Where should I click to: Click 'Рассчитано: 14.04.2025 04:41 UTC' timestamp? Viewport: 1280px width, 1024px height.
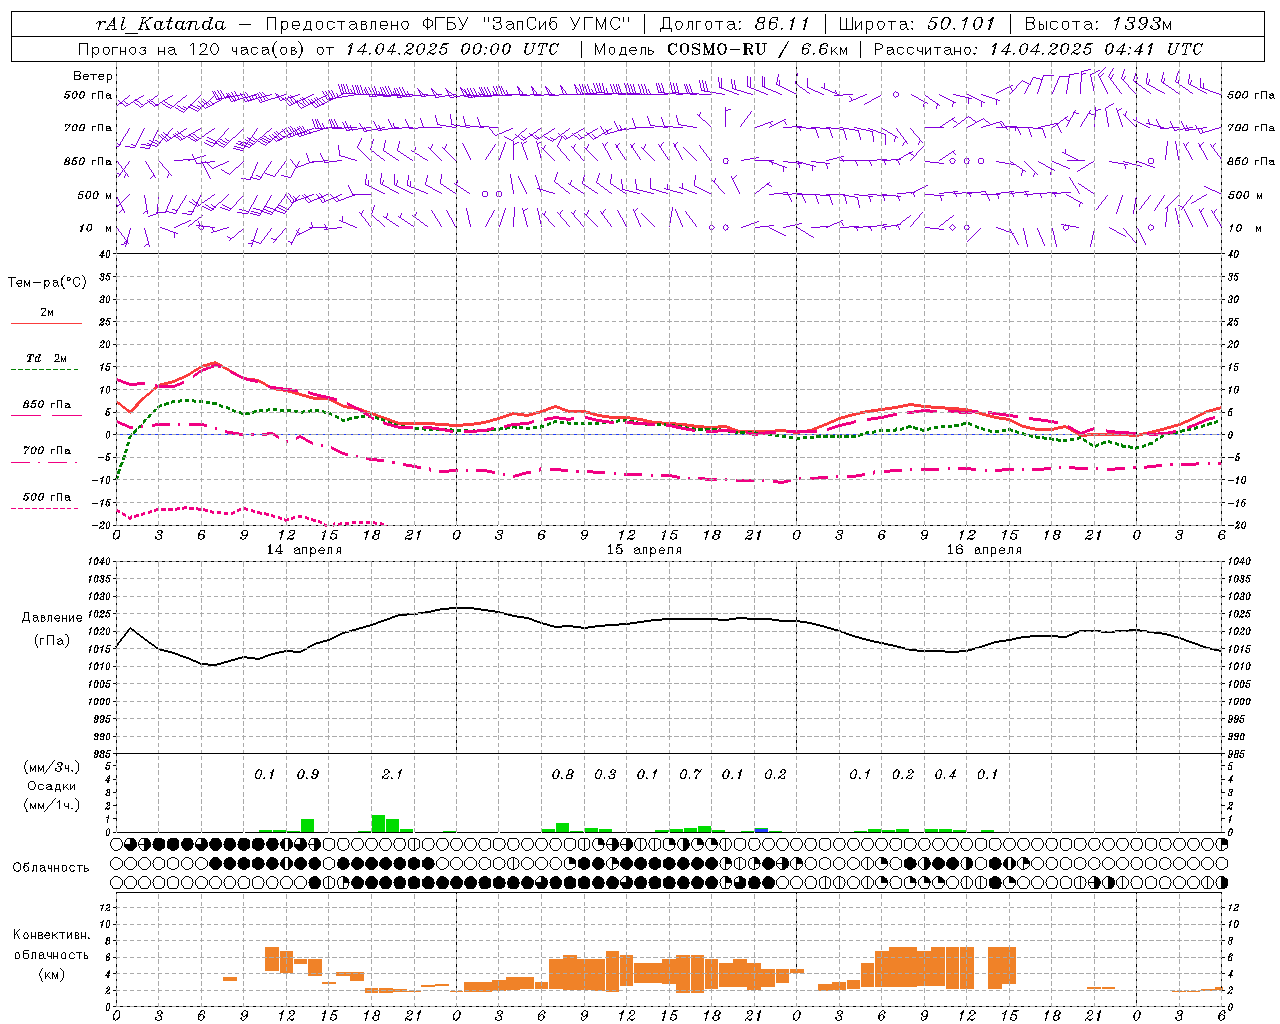click(x=1038, y=49)
